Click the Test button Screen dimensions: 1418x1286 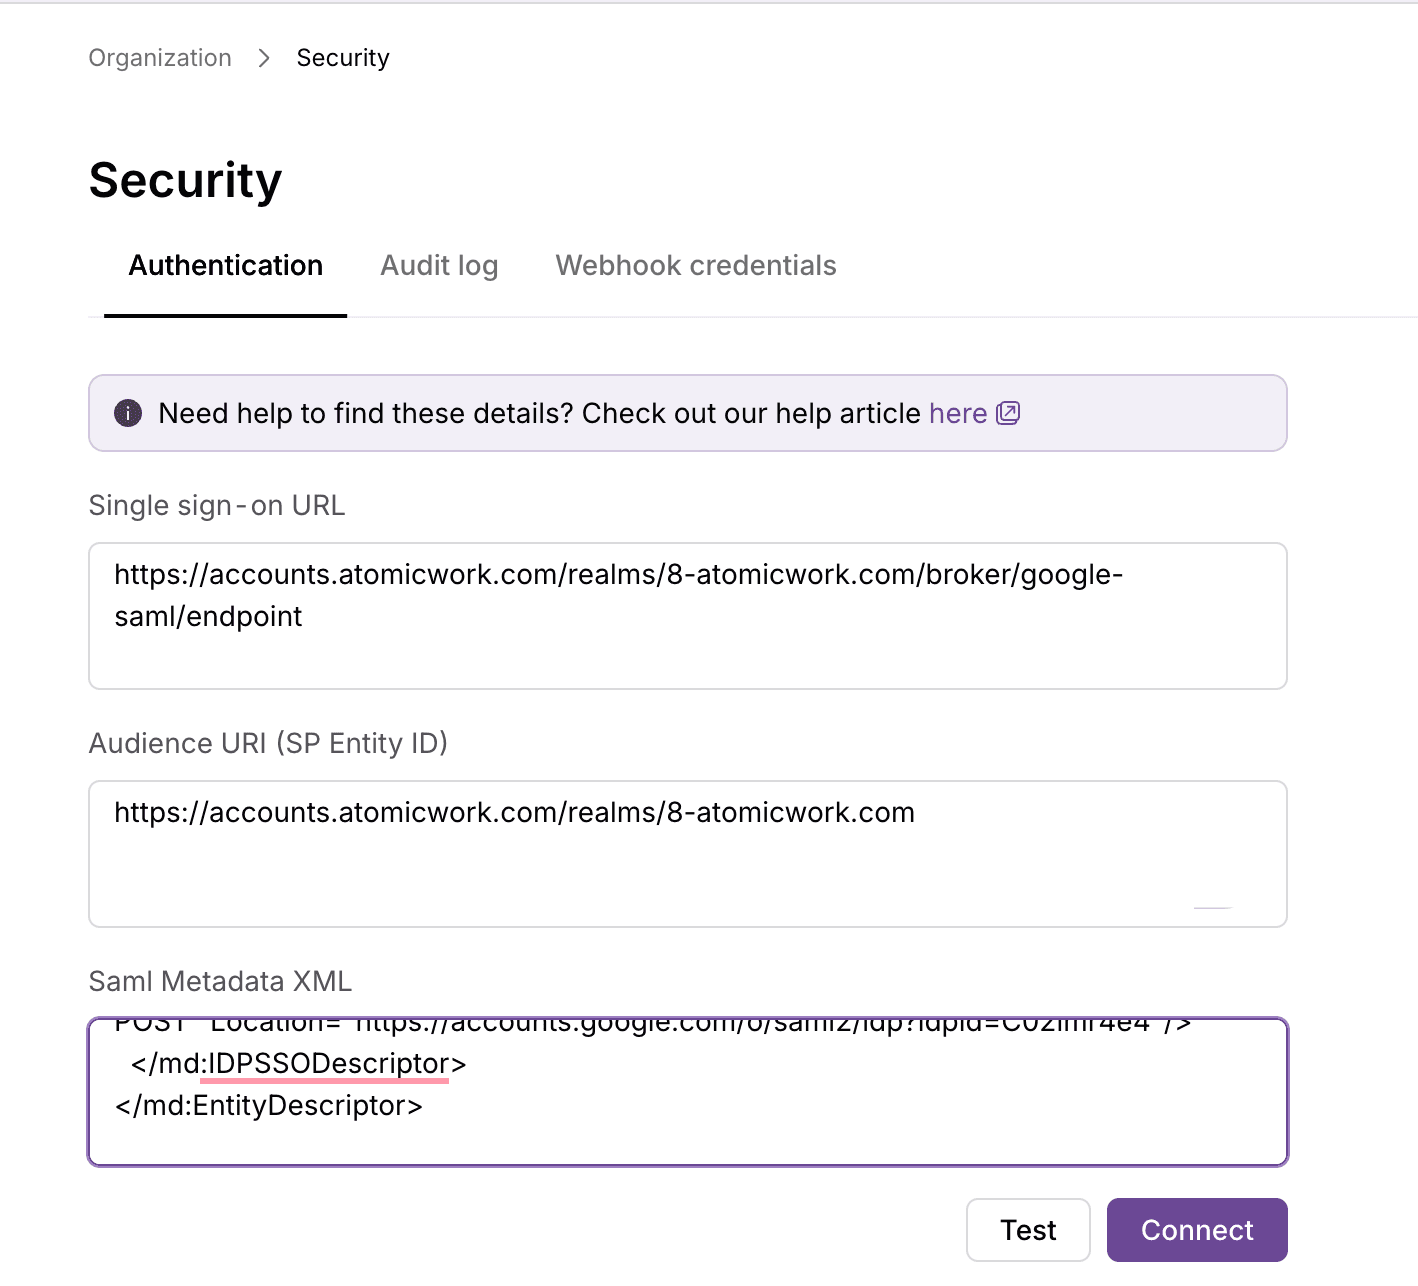tap(1028, 1230)
